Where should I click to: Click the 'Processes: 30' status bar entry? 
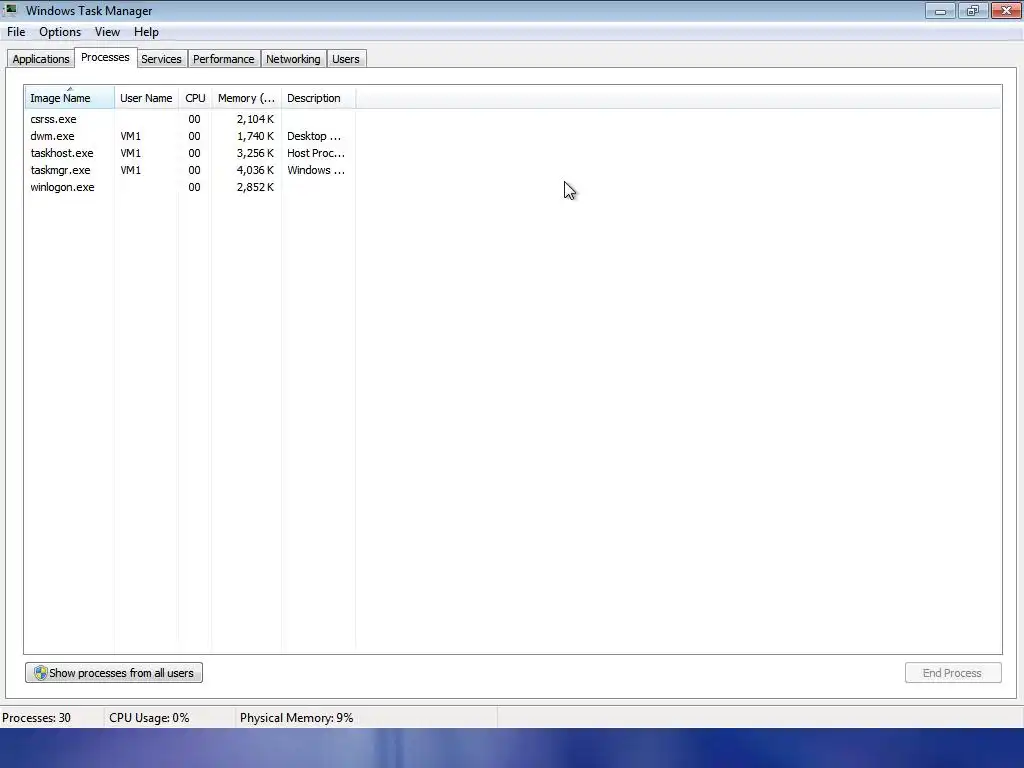click(x=37, y=718)
